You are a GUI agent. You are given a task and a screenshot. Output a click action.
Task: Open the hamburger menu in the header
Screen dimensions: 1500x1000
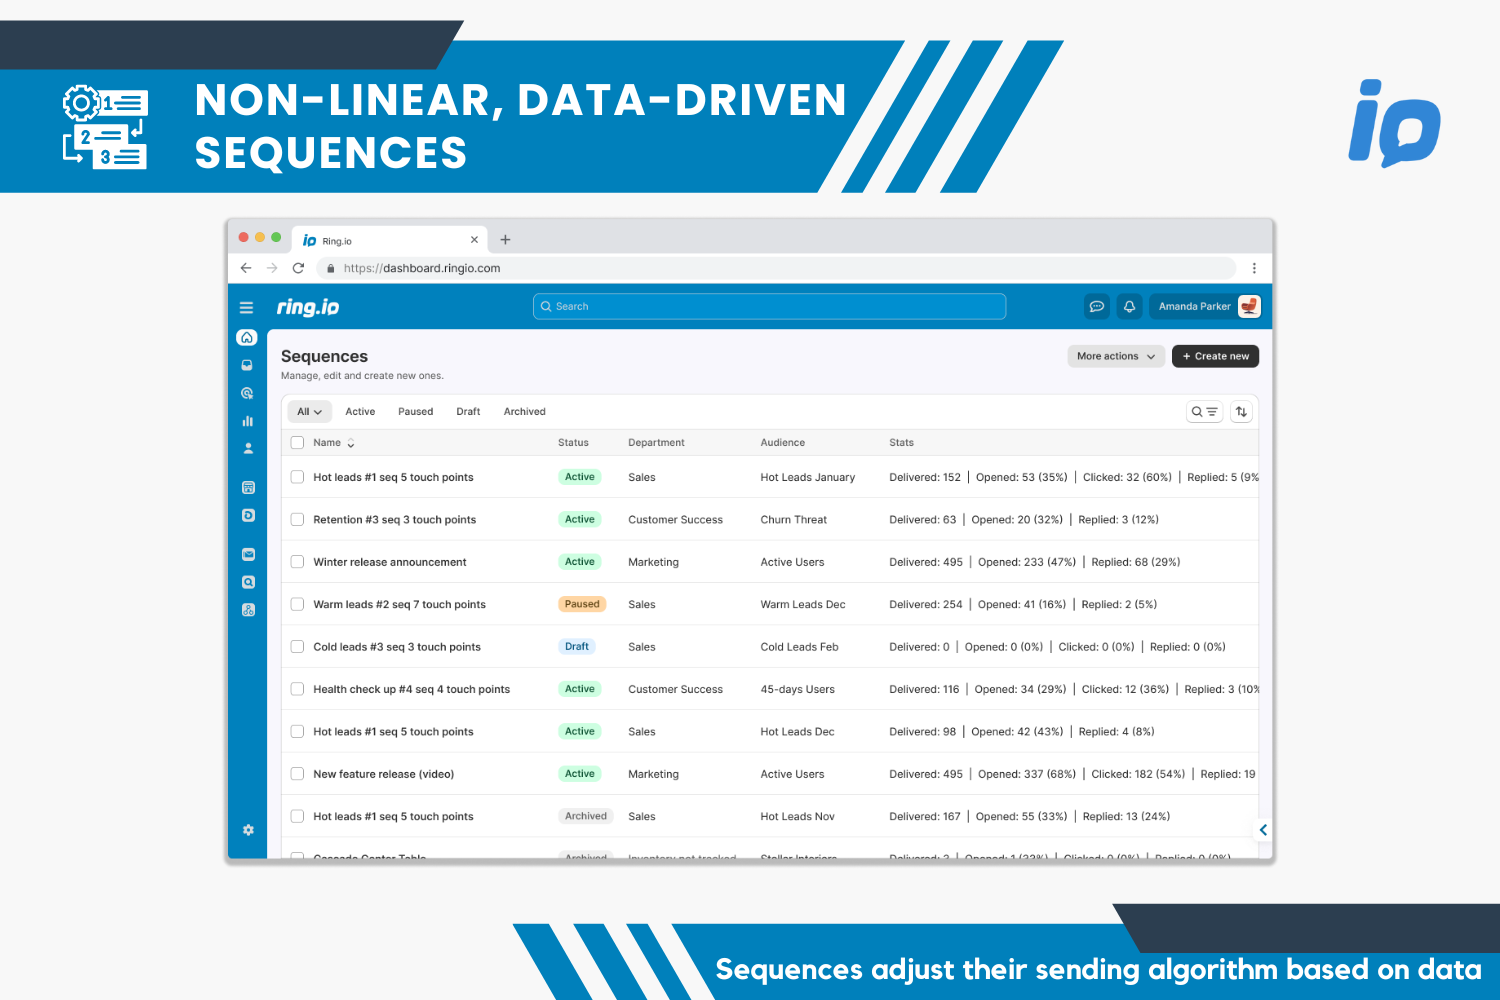[x=246, y=308]
